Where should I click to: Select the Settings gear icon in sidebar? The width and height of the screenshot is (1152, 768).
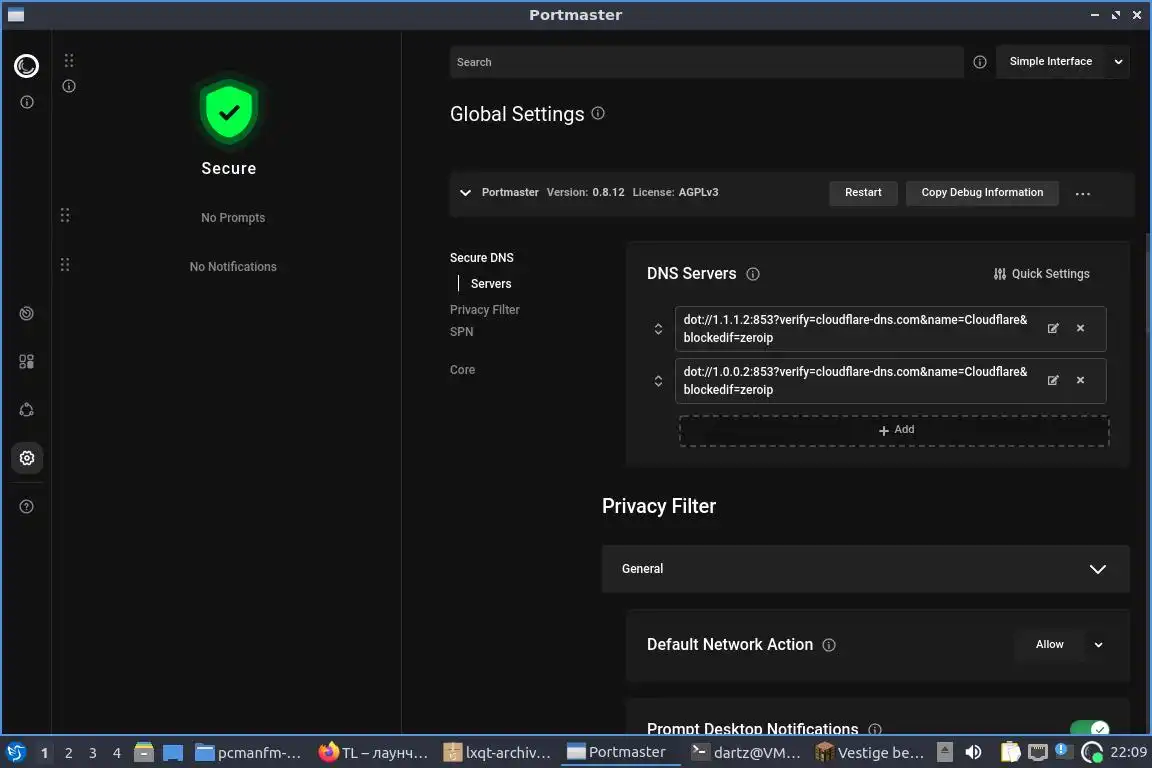(26, 458)
